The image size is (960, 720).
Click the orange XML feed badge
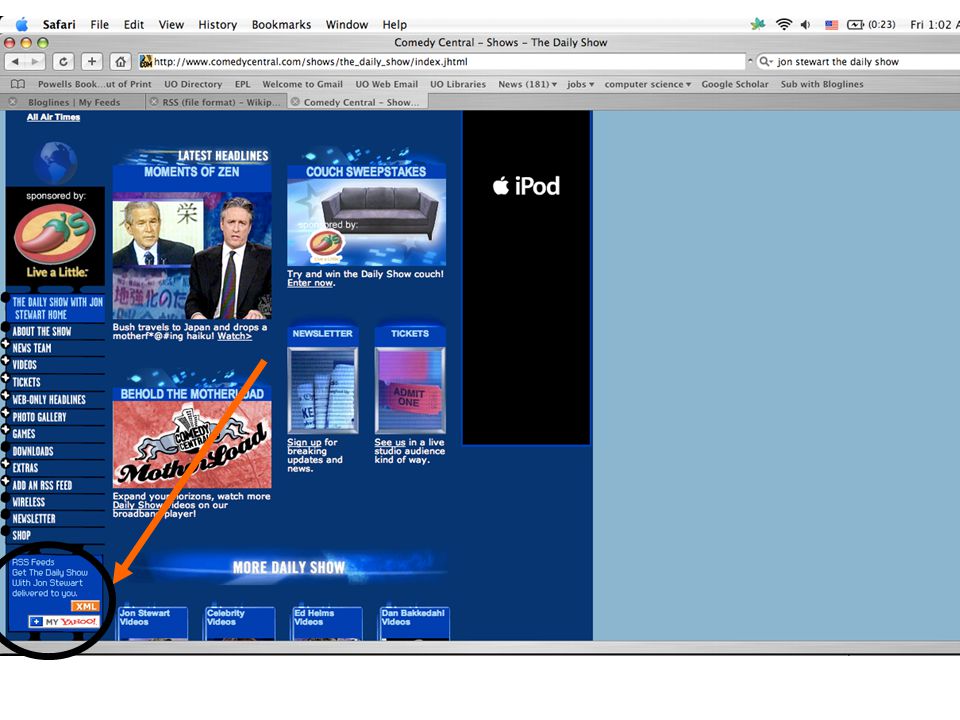pos(85,606)
